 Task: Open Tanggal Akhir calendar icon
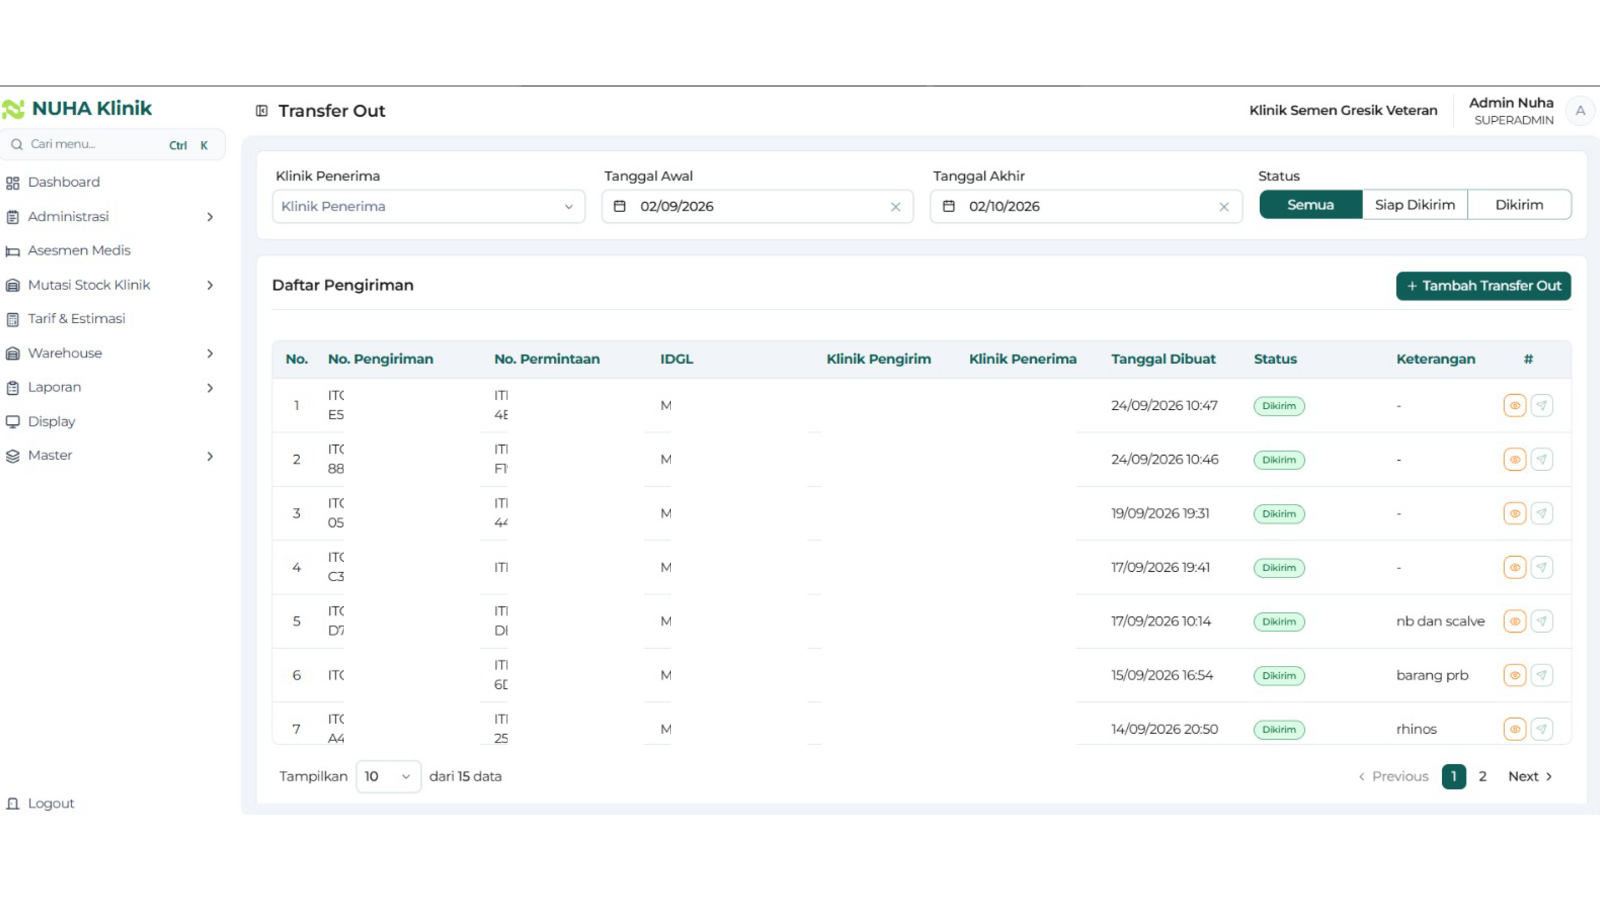[949, 206]
